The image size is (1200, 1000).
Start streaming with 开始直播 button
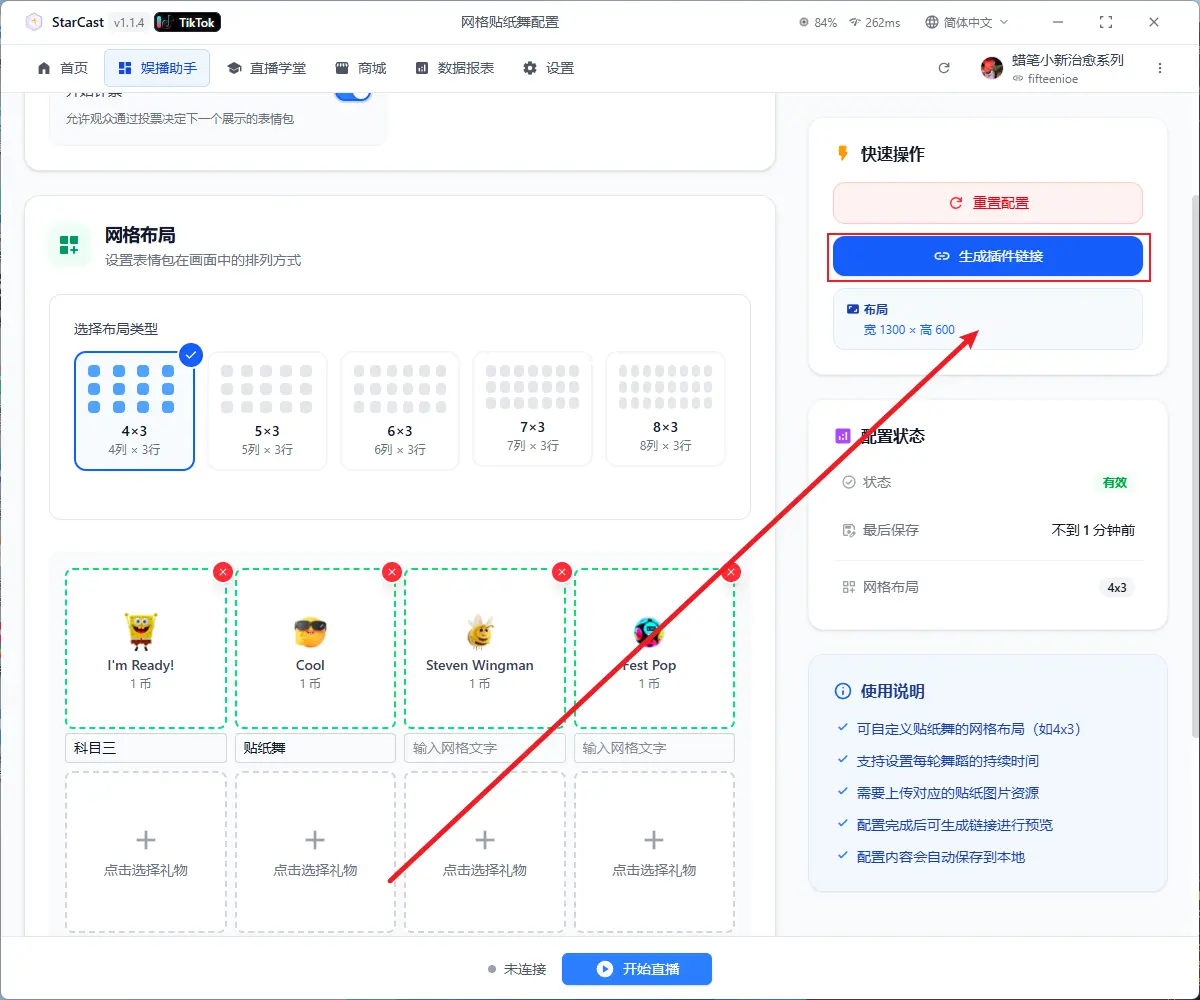point(637,969)
